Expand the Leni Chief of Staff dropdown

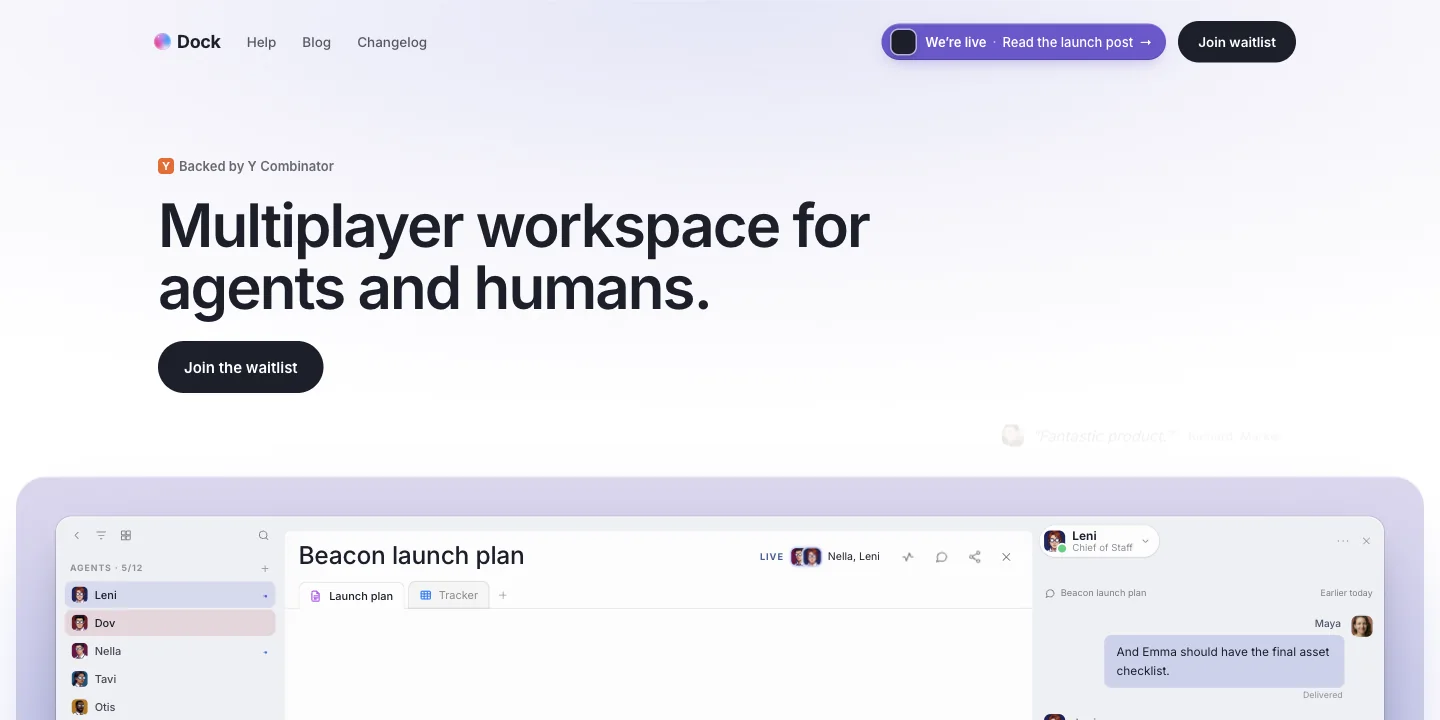1100,541
